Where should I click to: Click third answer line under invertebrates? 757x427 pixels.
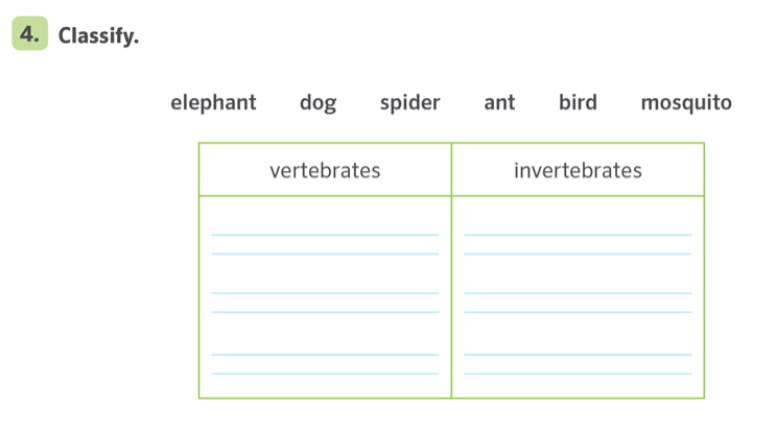[578, 364]
